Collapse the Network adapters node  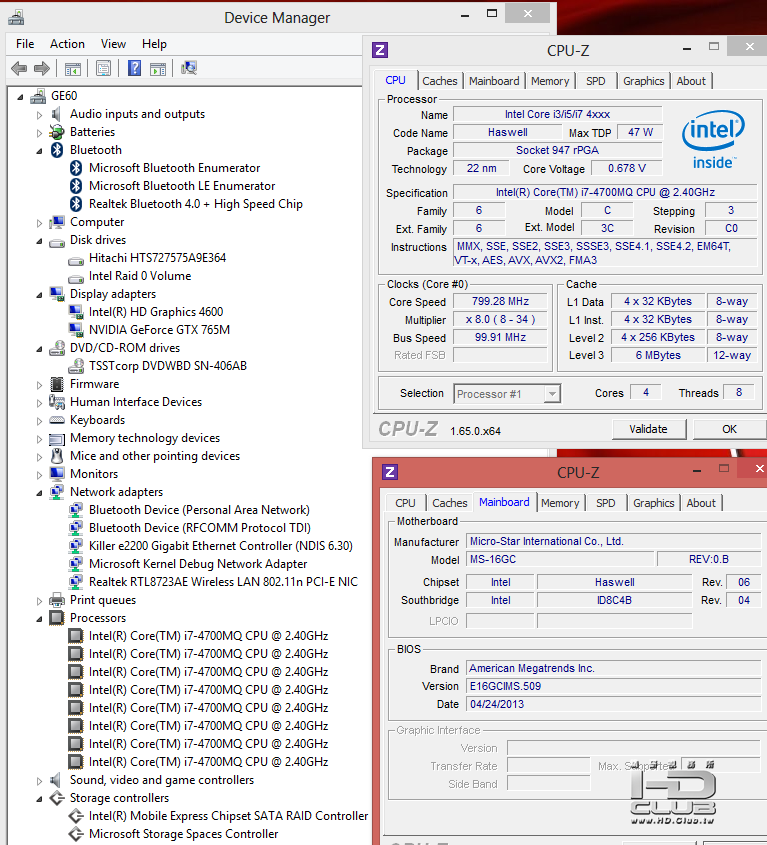pos(39,493)
